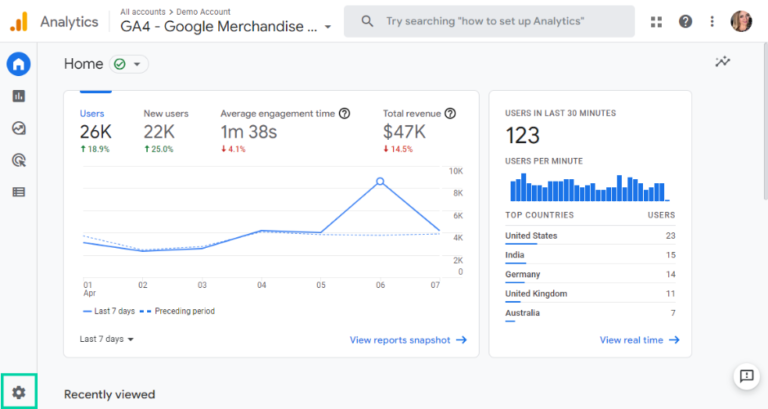Select the New users metric tab

pyautogui.click(x=166, y=131)
